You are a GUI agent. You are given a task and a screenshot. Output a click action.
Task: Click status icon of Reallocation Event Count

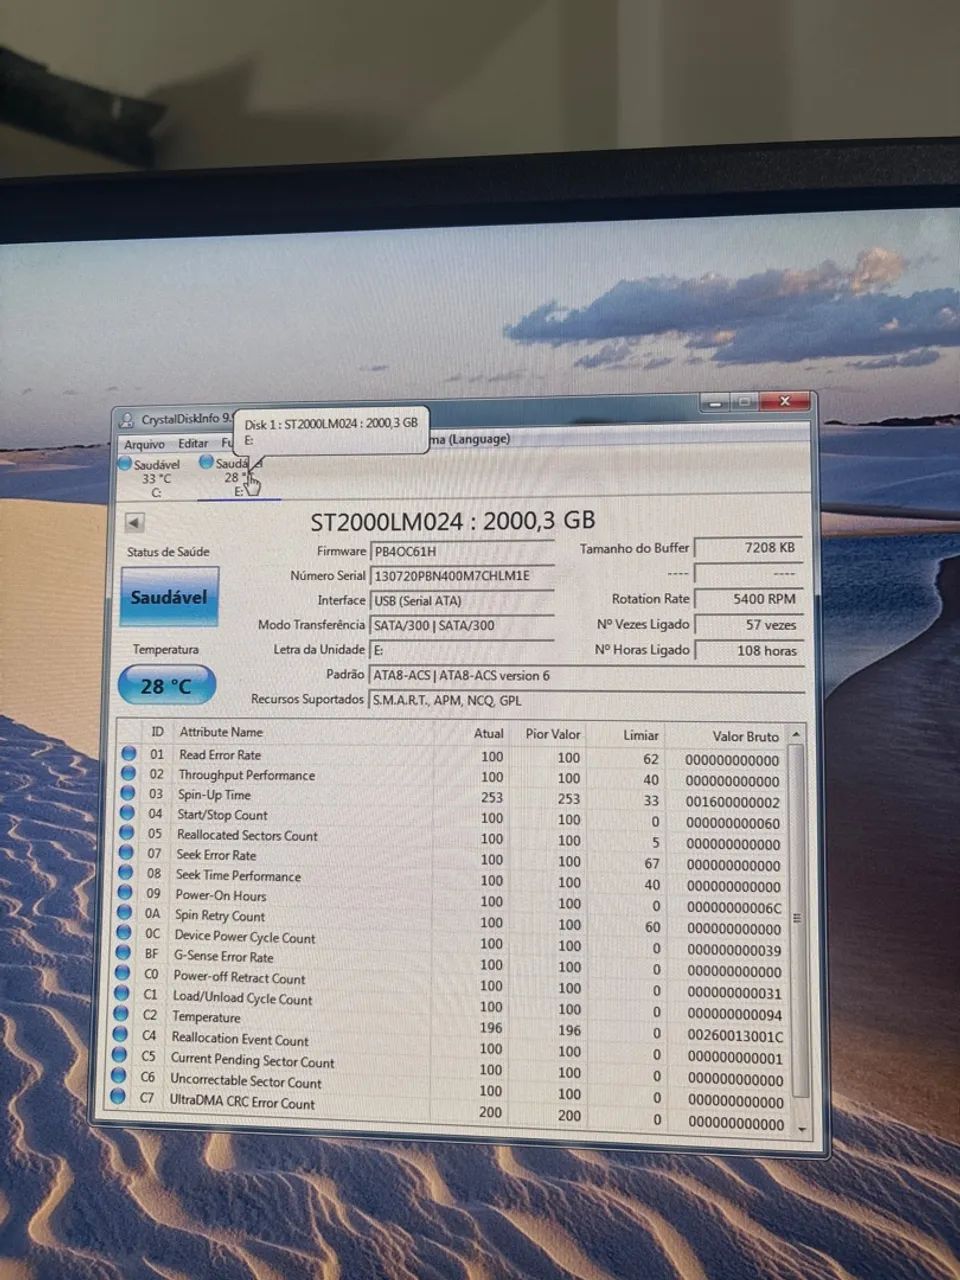[120, 1035]
